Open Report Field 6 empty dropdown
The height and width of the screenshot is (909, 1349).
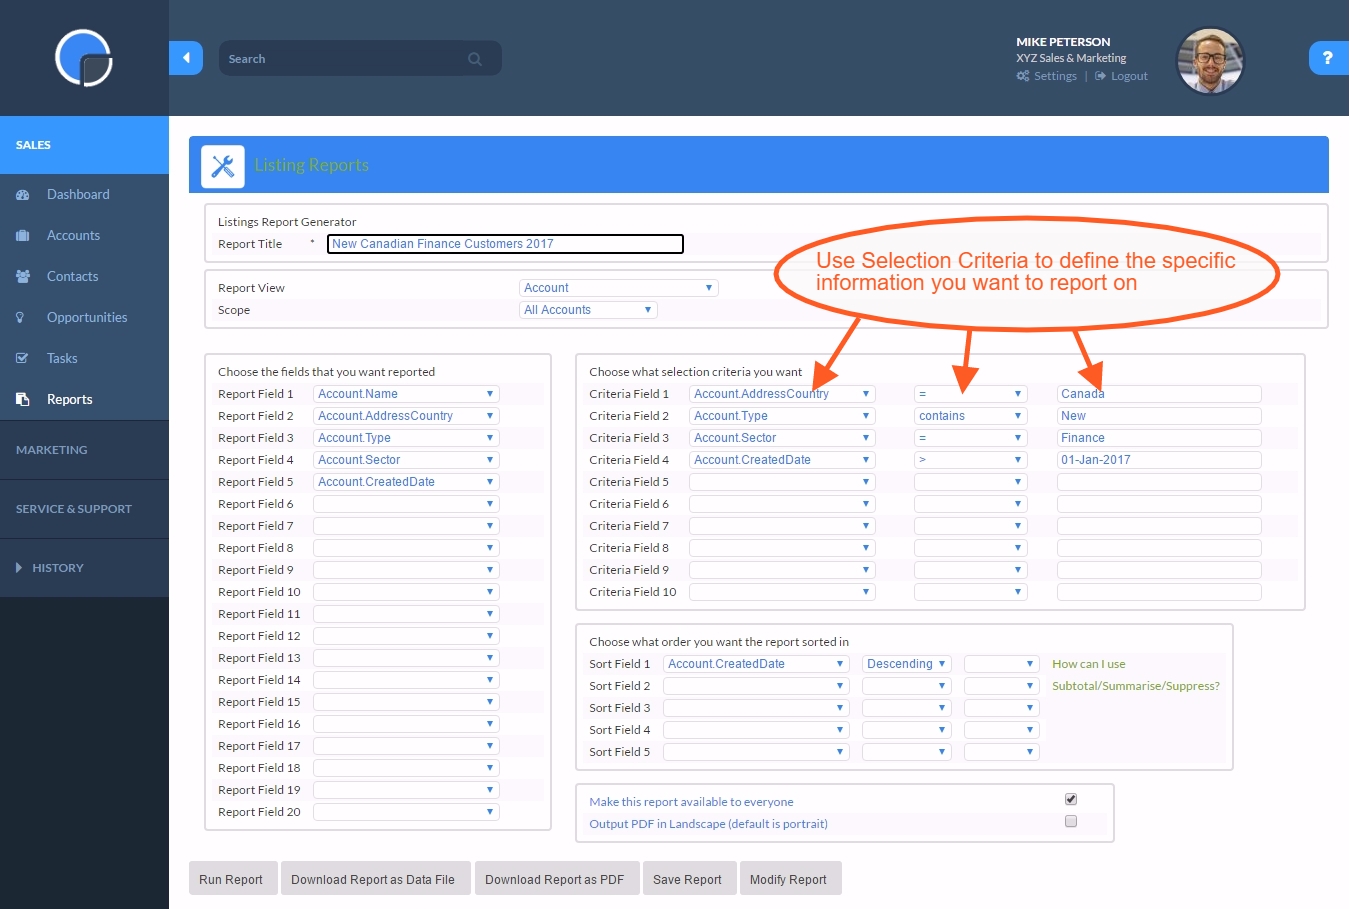[406, 504]
